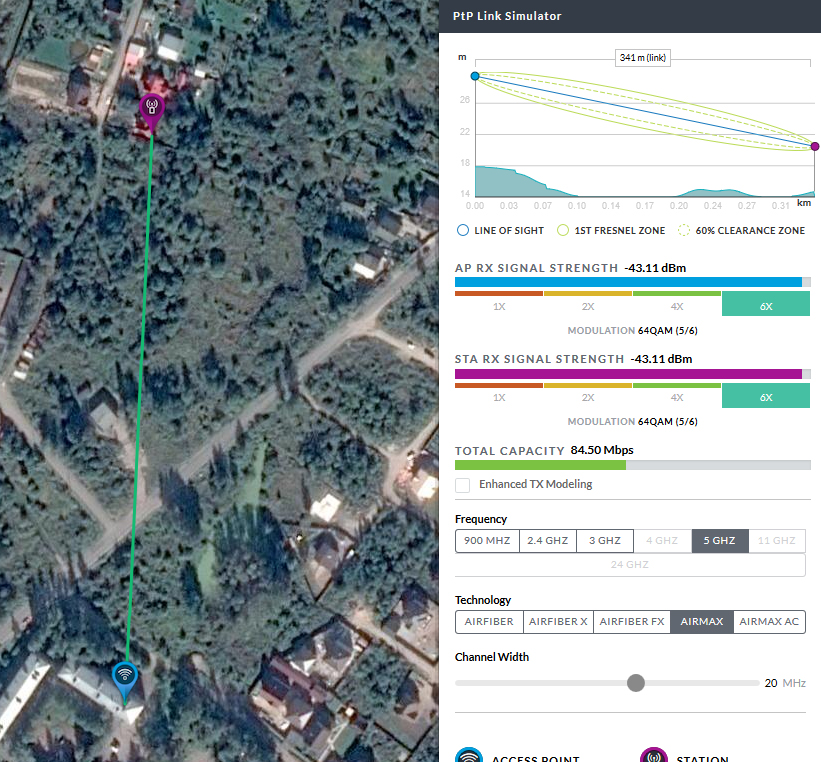Image resolution: width=821 pixels, height=762 pixels.
Task: Click the Station icon at the panel bottom
Action: [654, 755]
